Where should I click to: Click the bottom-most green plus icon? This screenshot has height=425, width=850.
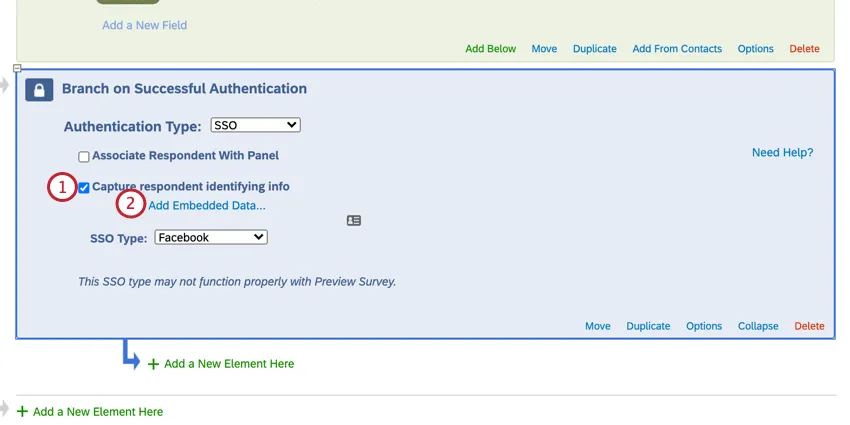22,411
